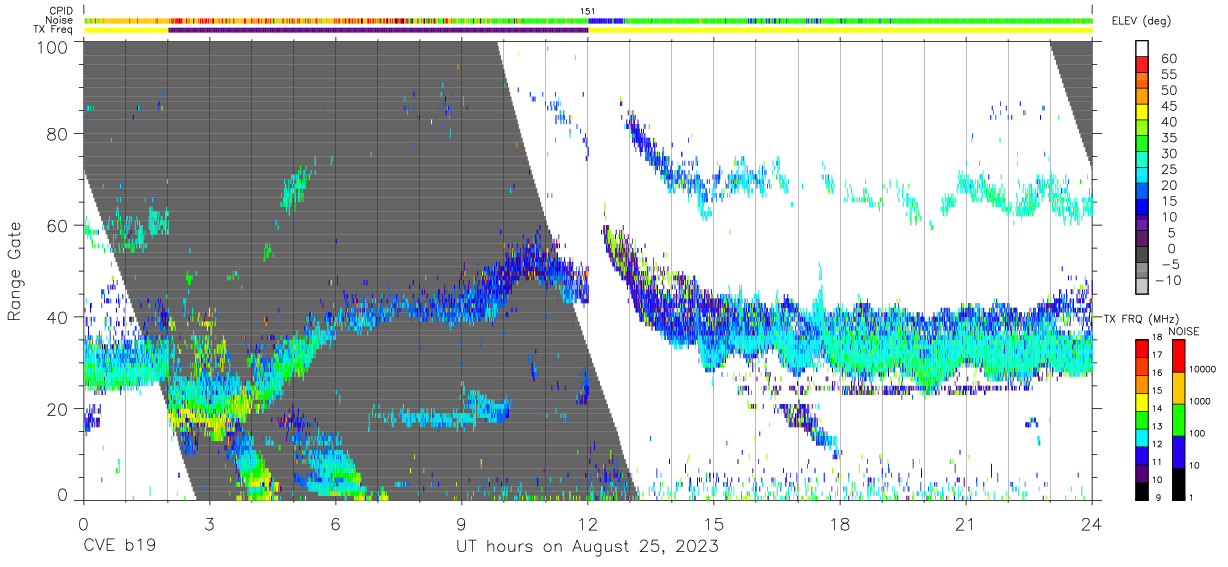Click the 'Noise' row label above the plot
This screenshot has height=567, width=1228.
coord(60,19)
